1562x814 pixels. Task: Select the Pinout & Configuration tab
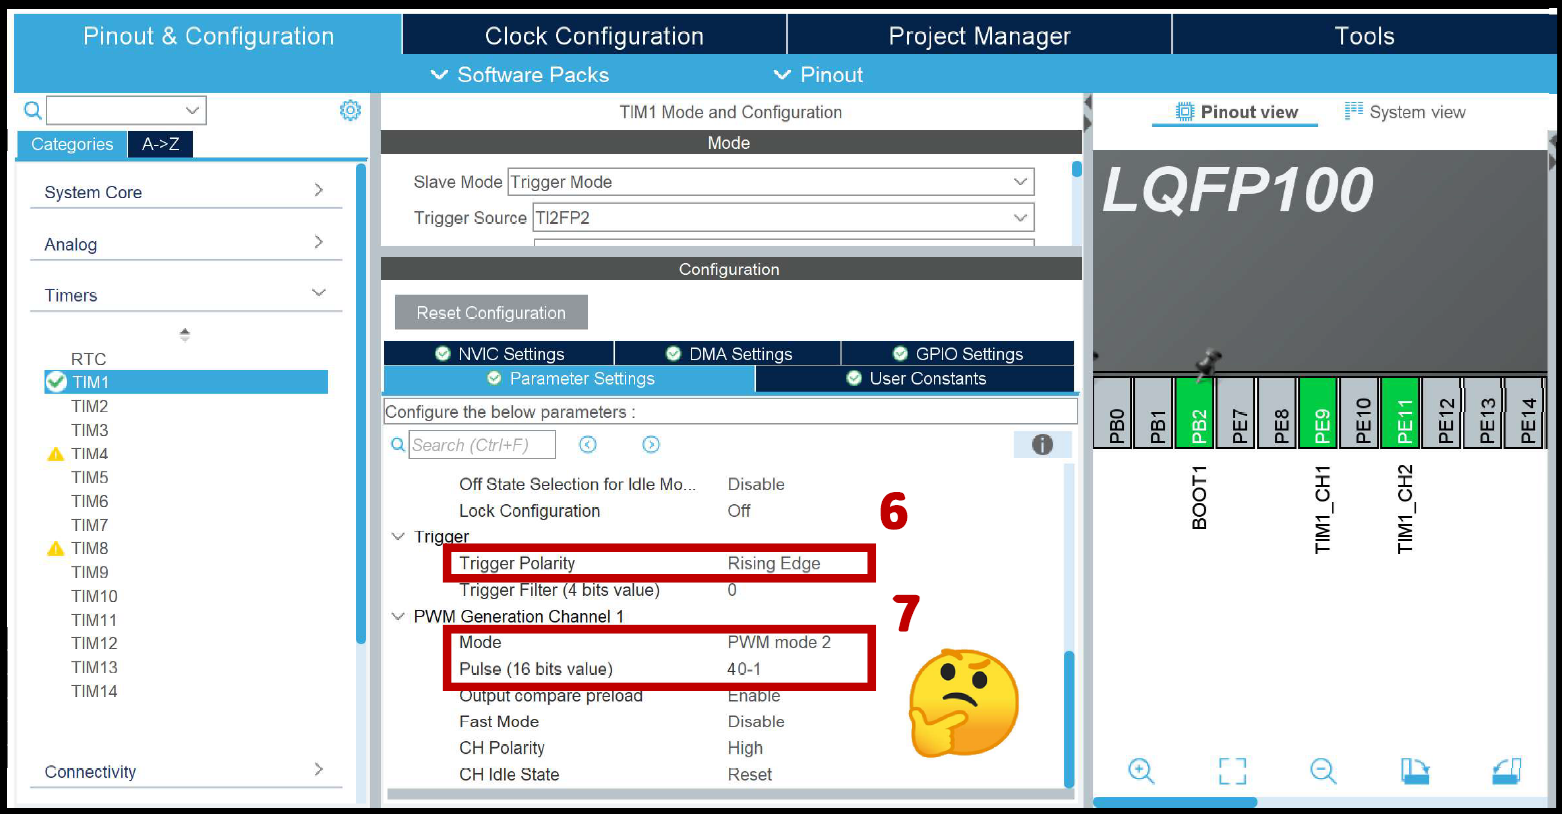[208, 36]
